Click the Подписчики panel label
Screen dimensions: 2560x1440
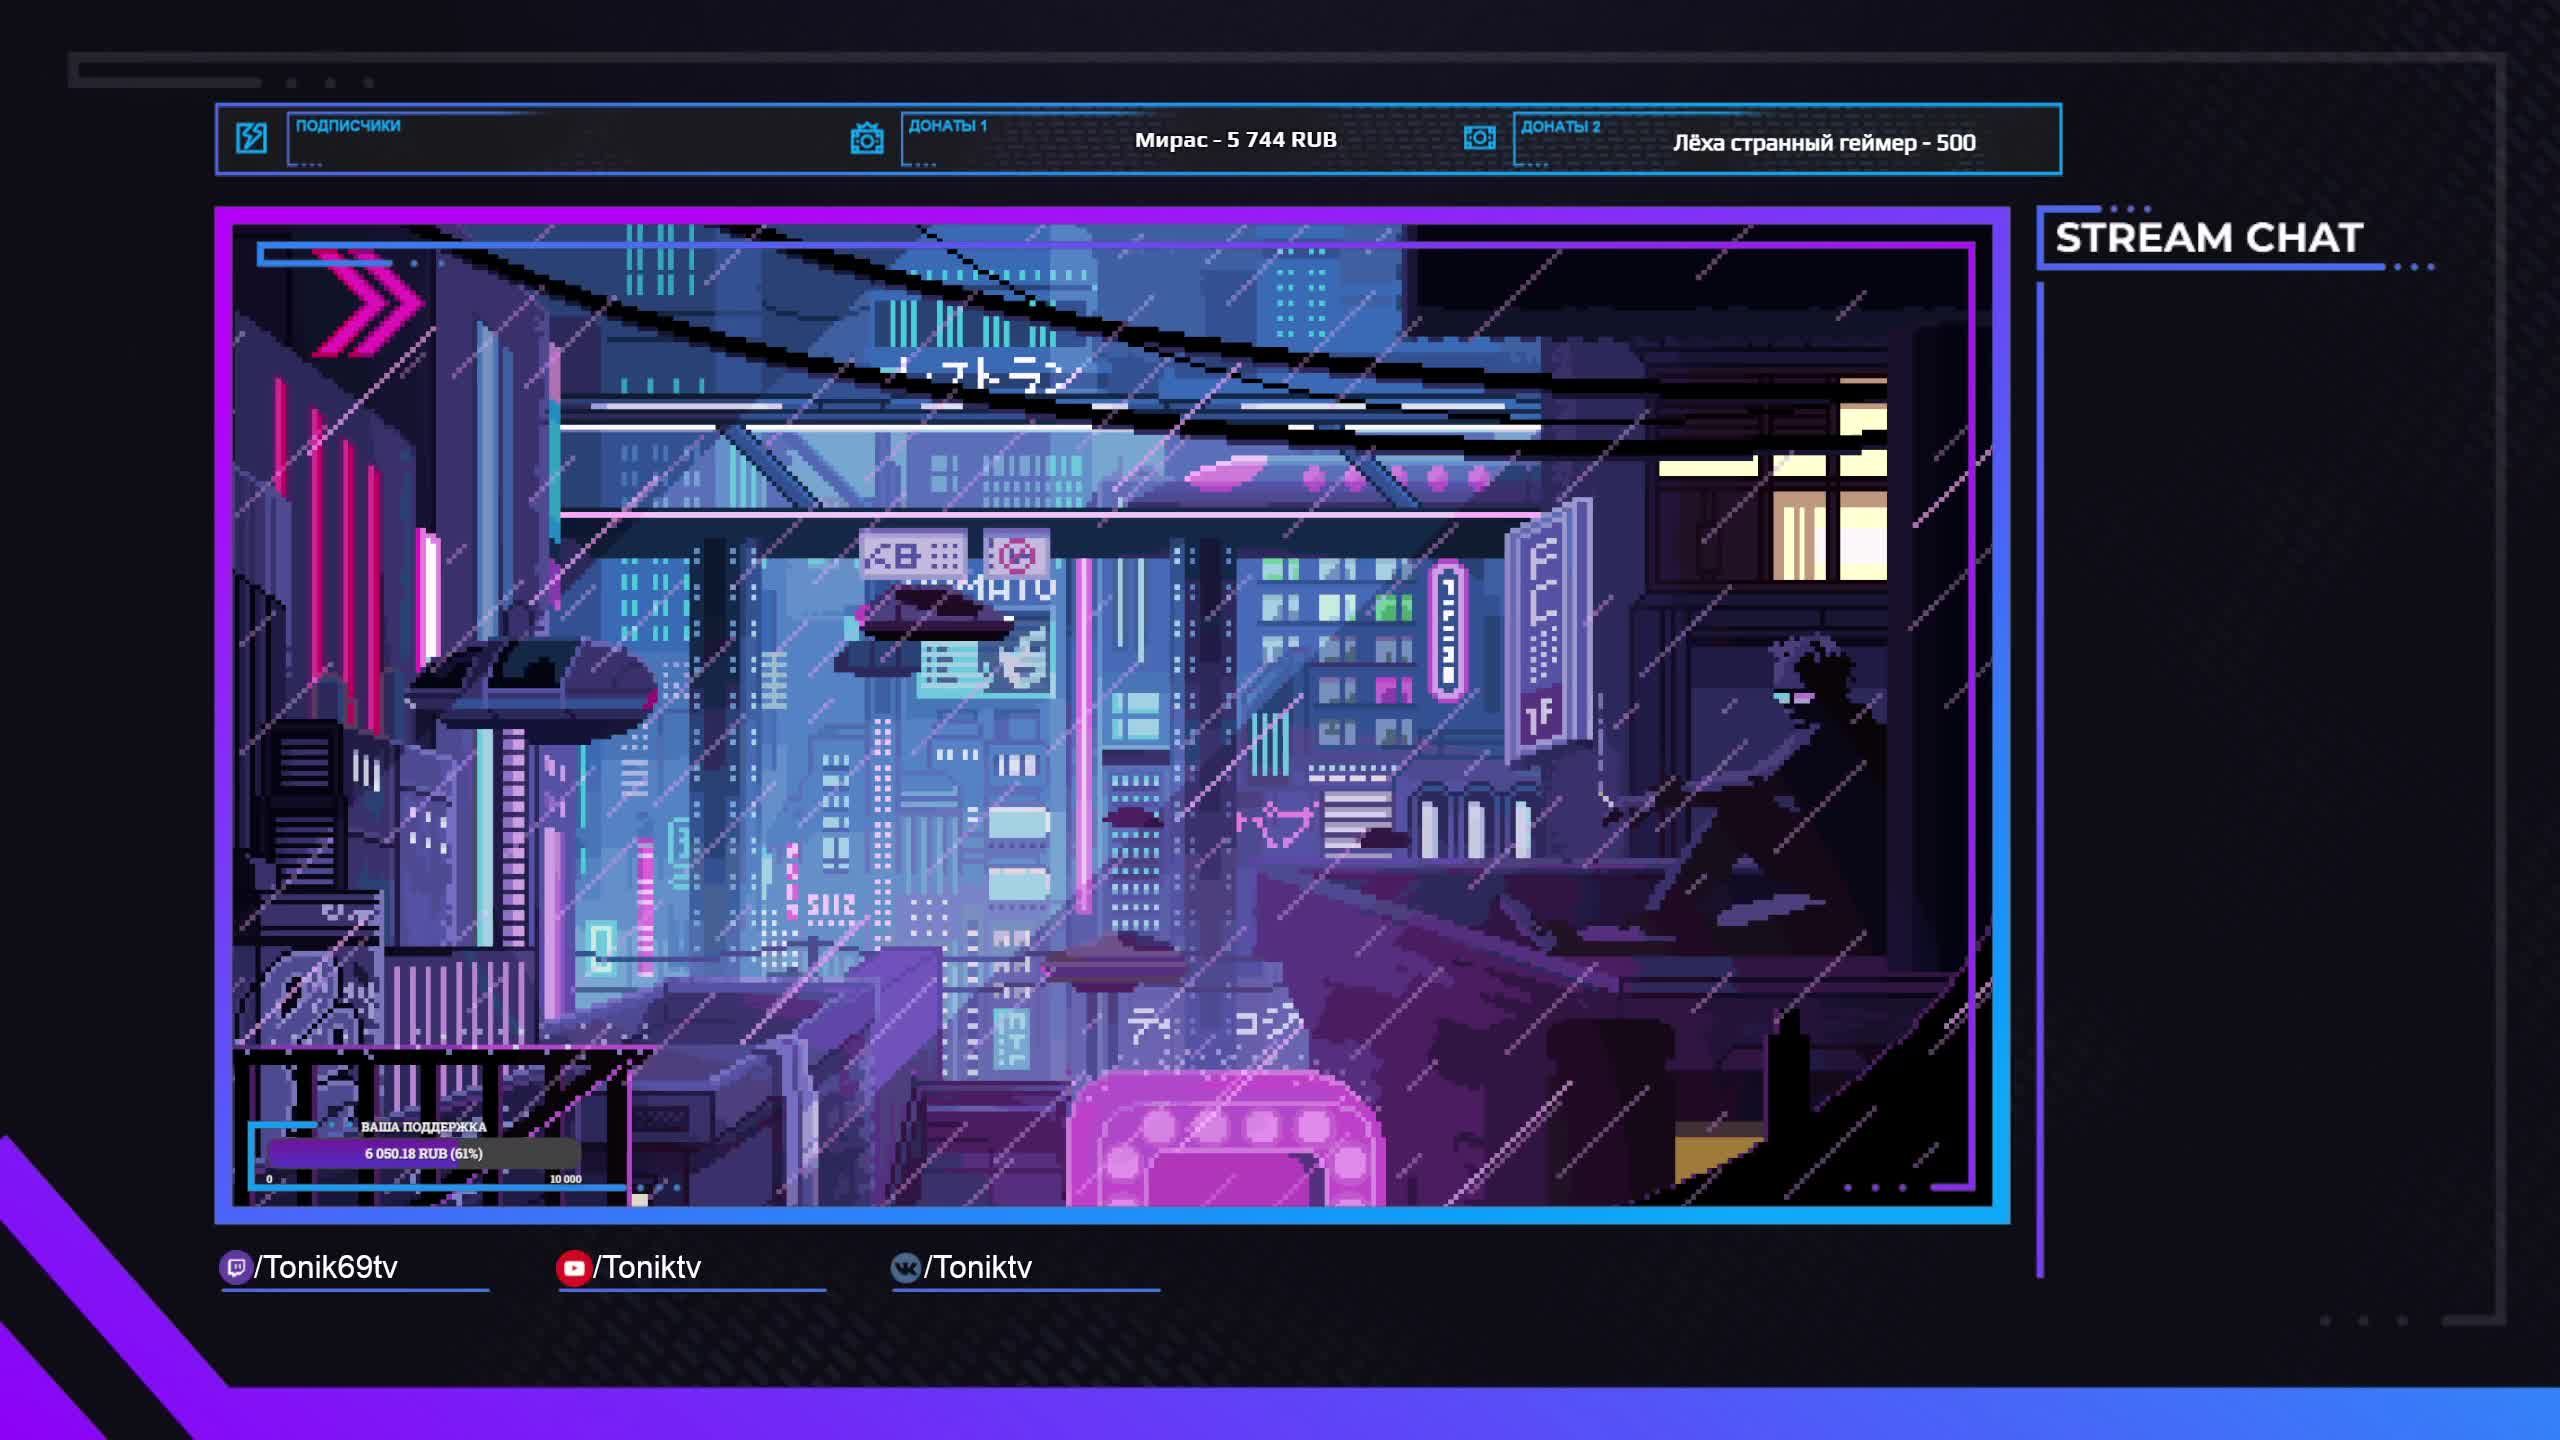point(347,126)
